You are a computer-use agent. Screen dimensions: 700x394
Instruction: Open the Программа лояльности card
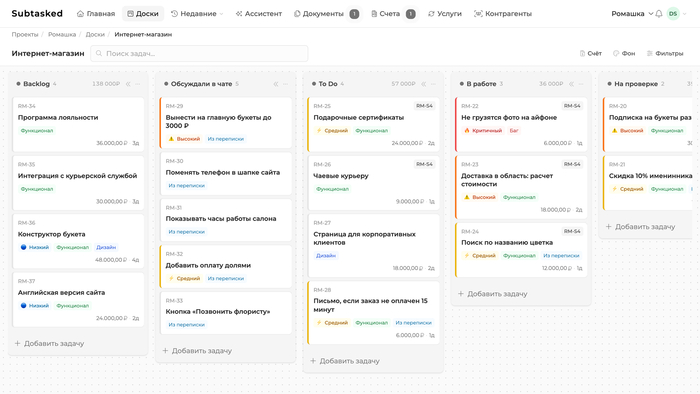tap(78, 124)
